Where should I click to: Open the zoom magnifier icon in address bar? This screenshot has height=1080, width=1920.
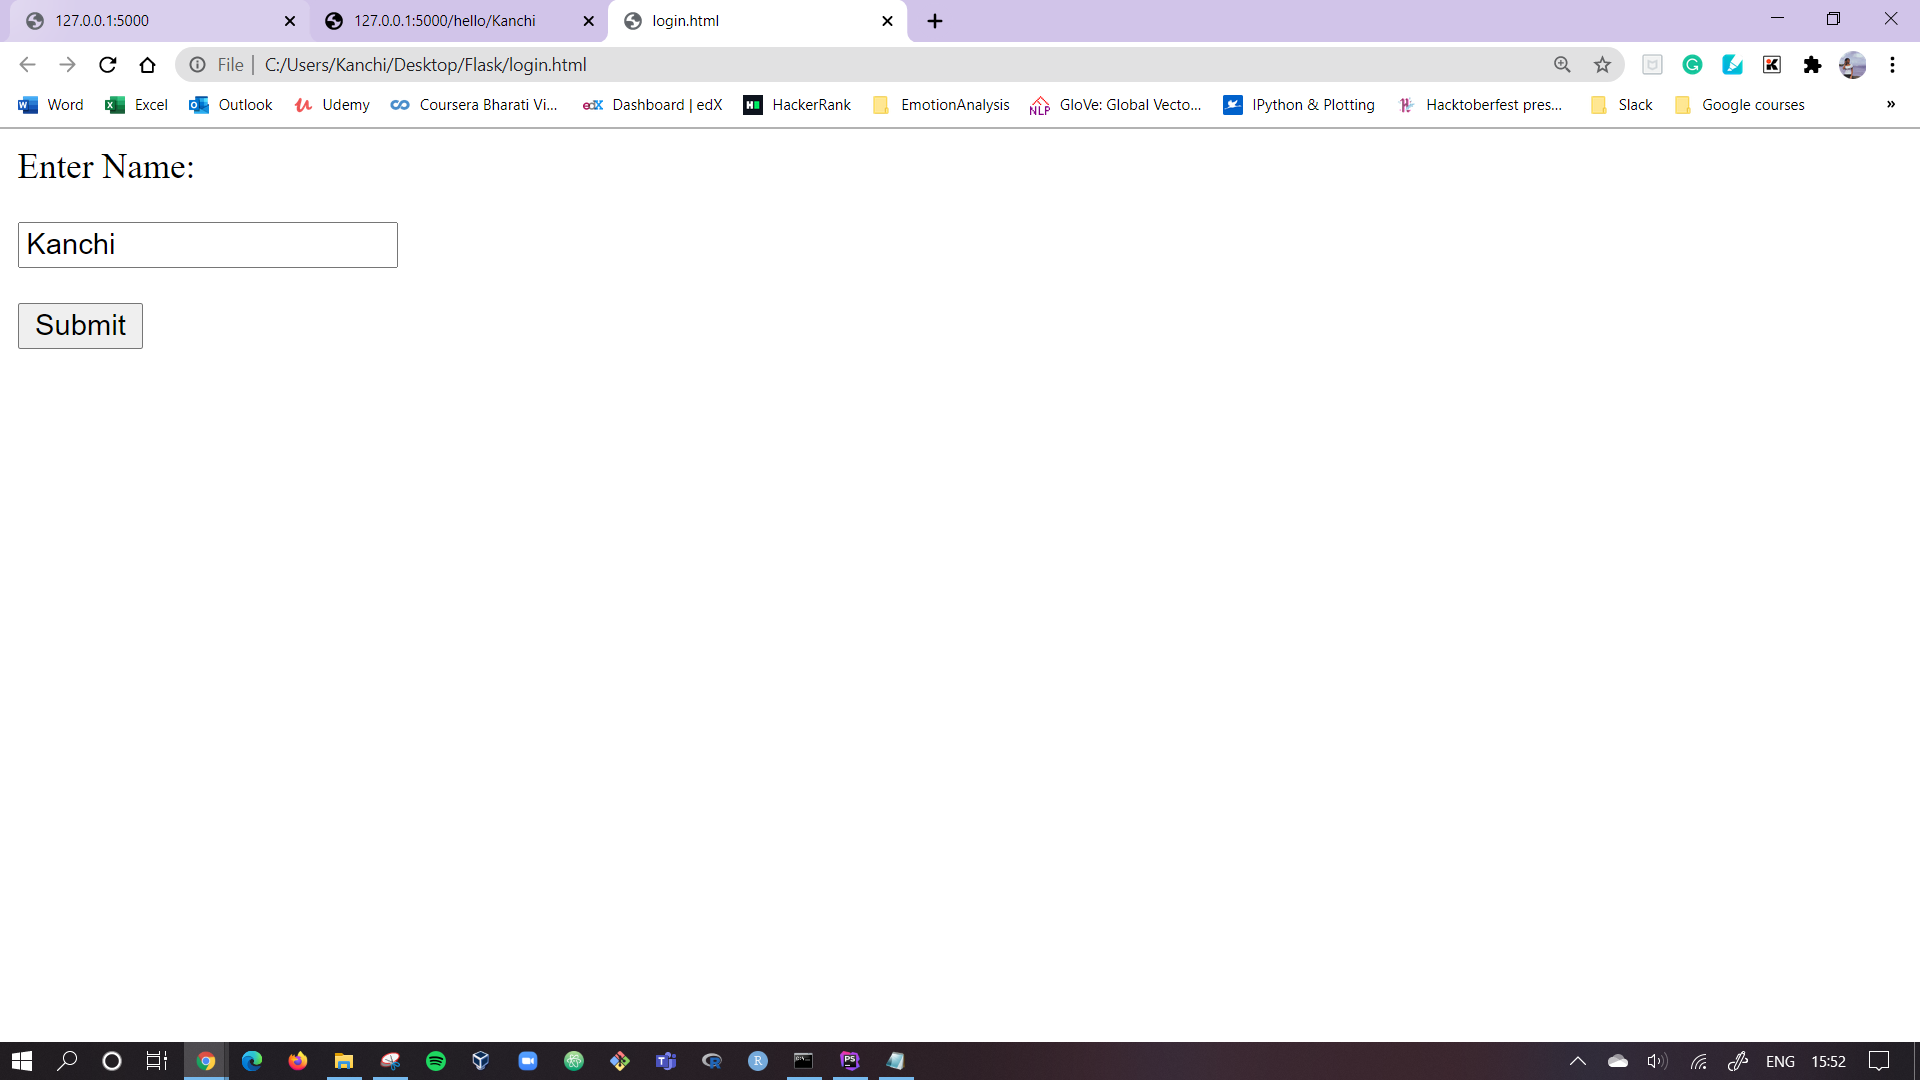(1562, 65)
